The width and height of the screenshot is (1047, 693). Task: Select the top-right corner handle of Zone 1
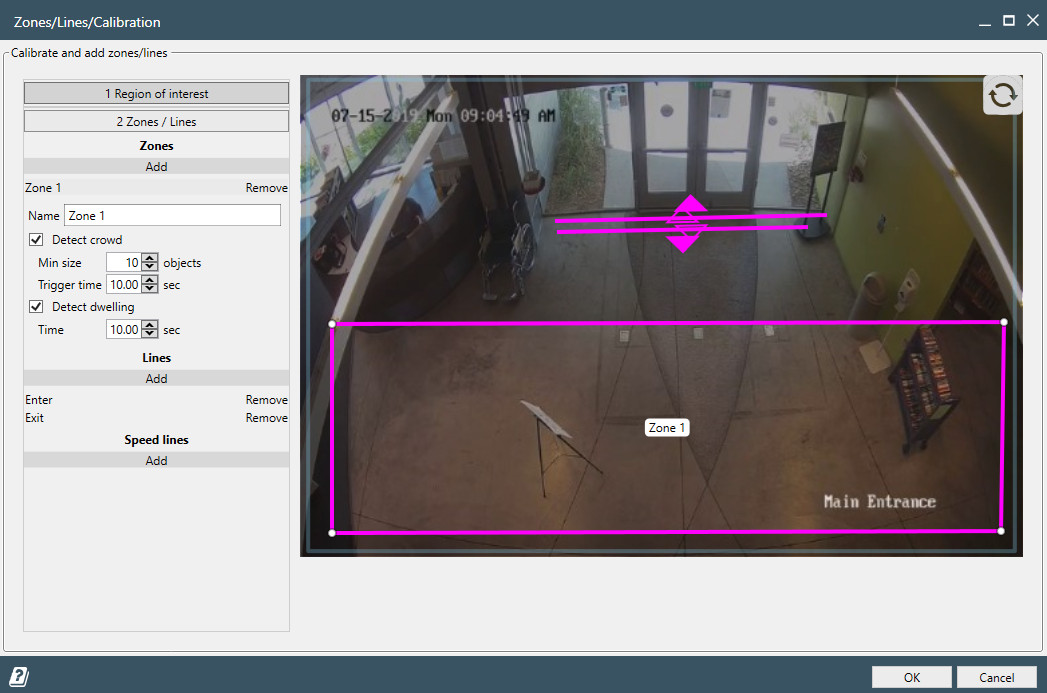pos(1003,322)
